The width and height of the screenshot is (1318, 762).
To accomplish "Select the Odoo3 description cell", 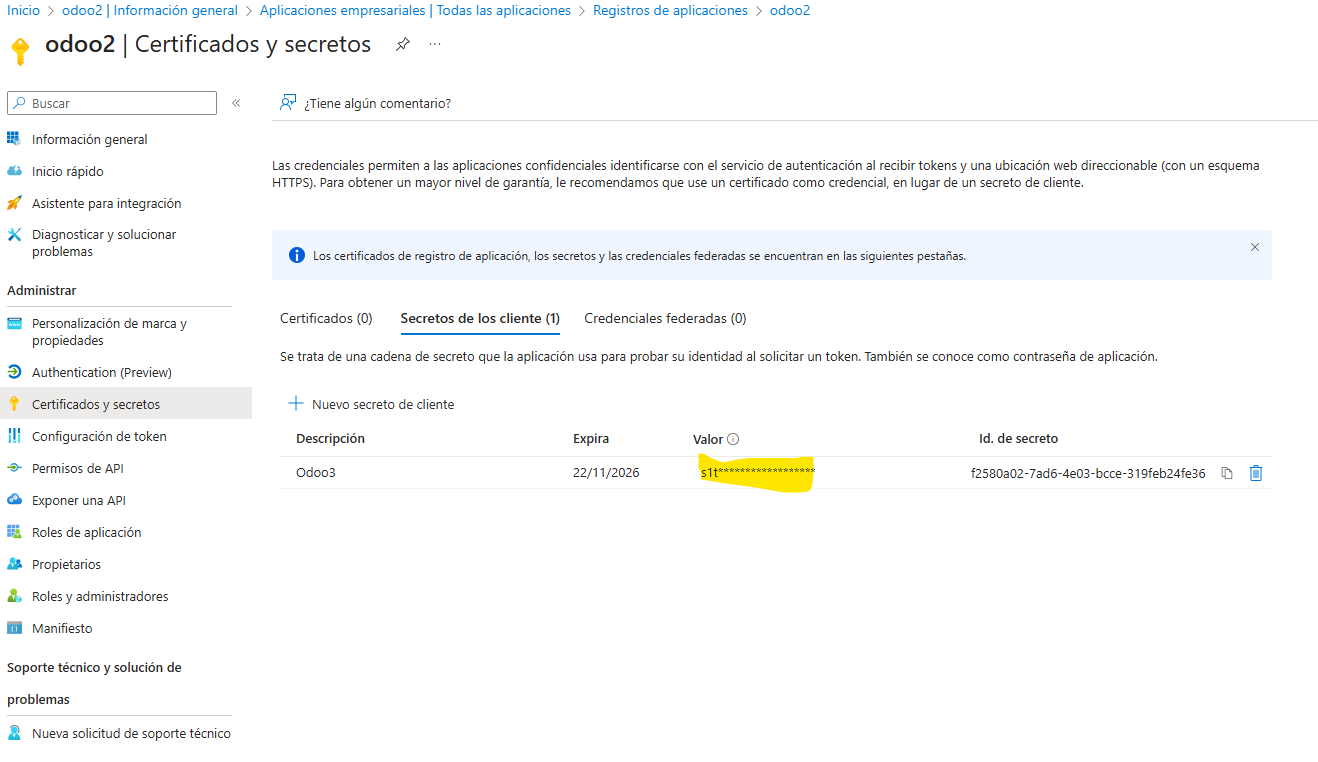I will [316, 473].
